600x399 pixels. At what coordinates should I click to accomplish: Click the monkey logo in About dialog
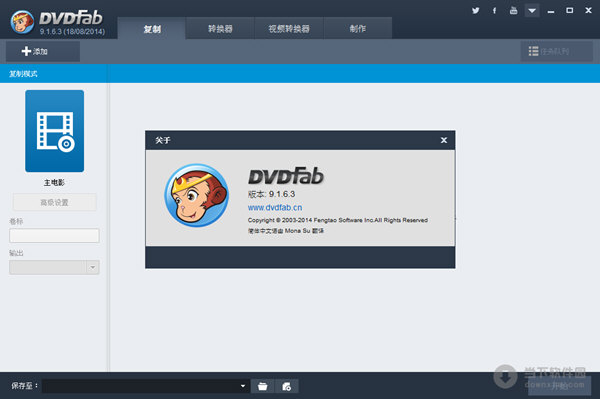click(196, 195)
